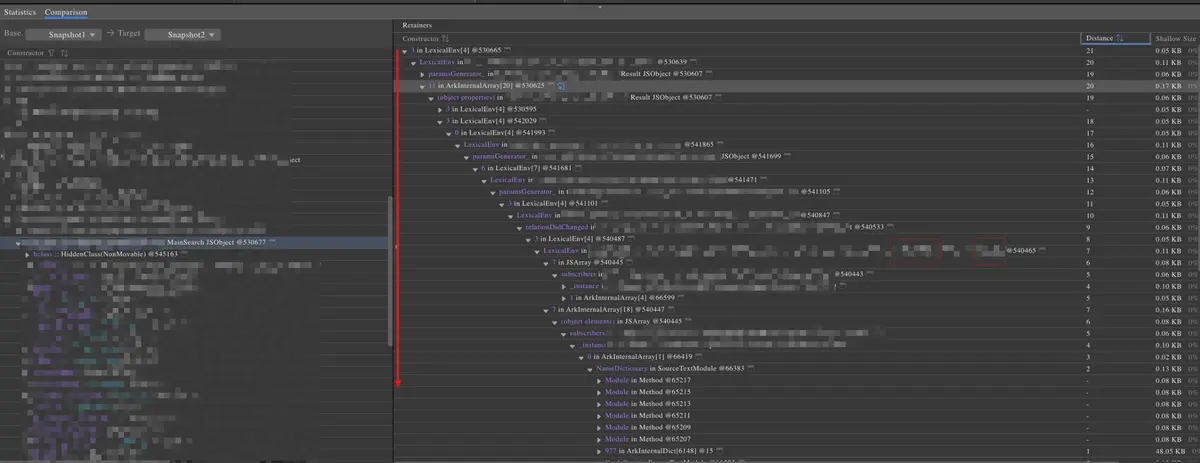Expand the 977 in ArkInternalDict[6148] @15 row

point(598,452)
